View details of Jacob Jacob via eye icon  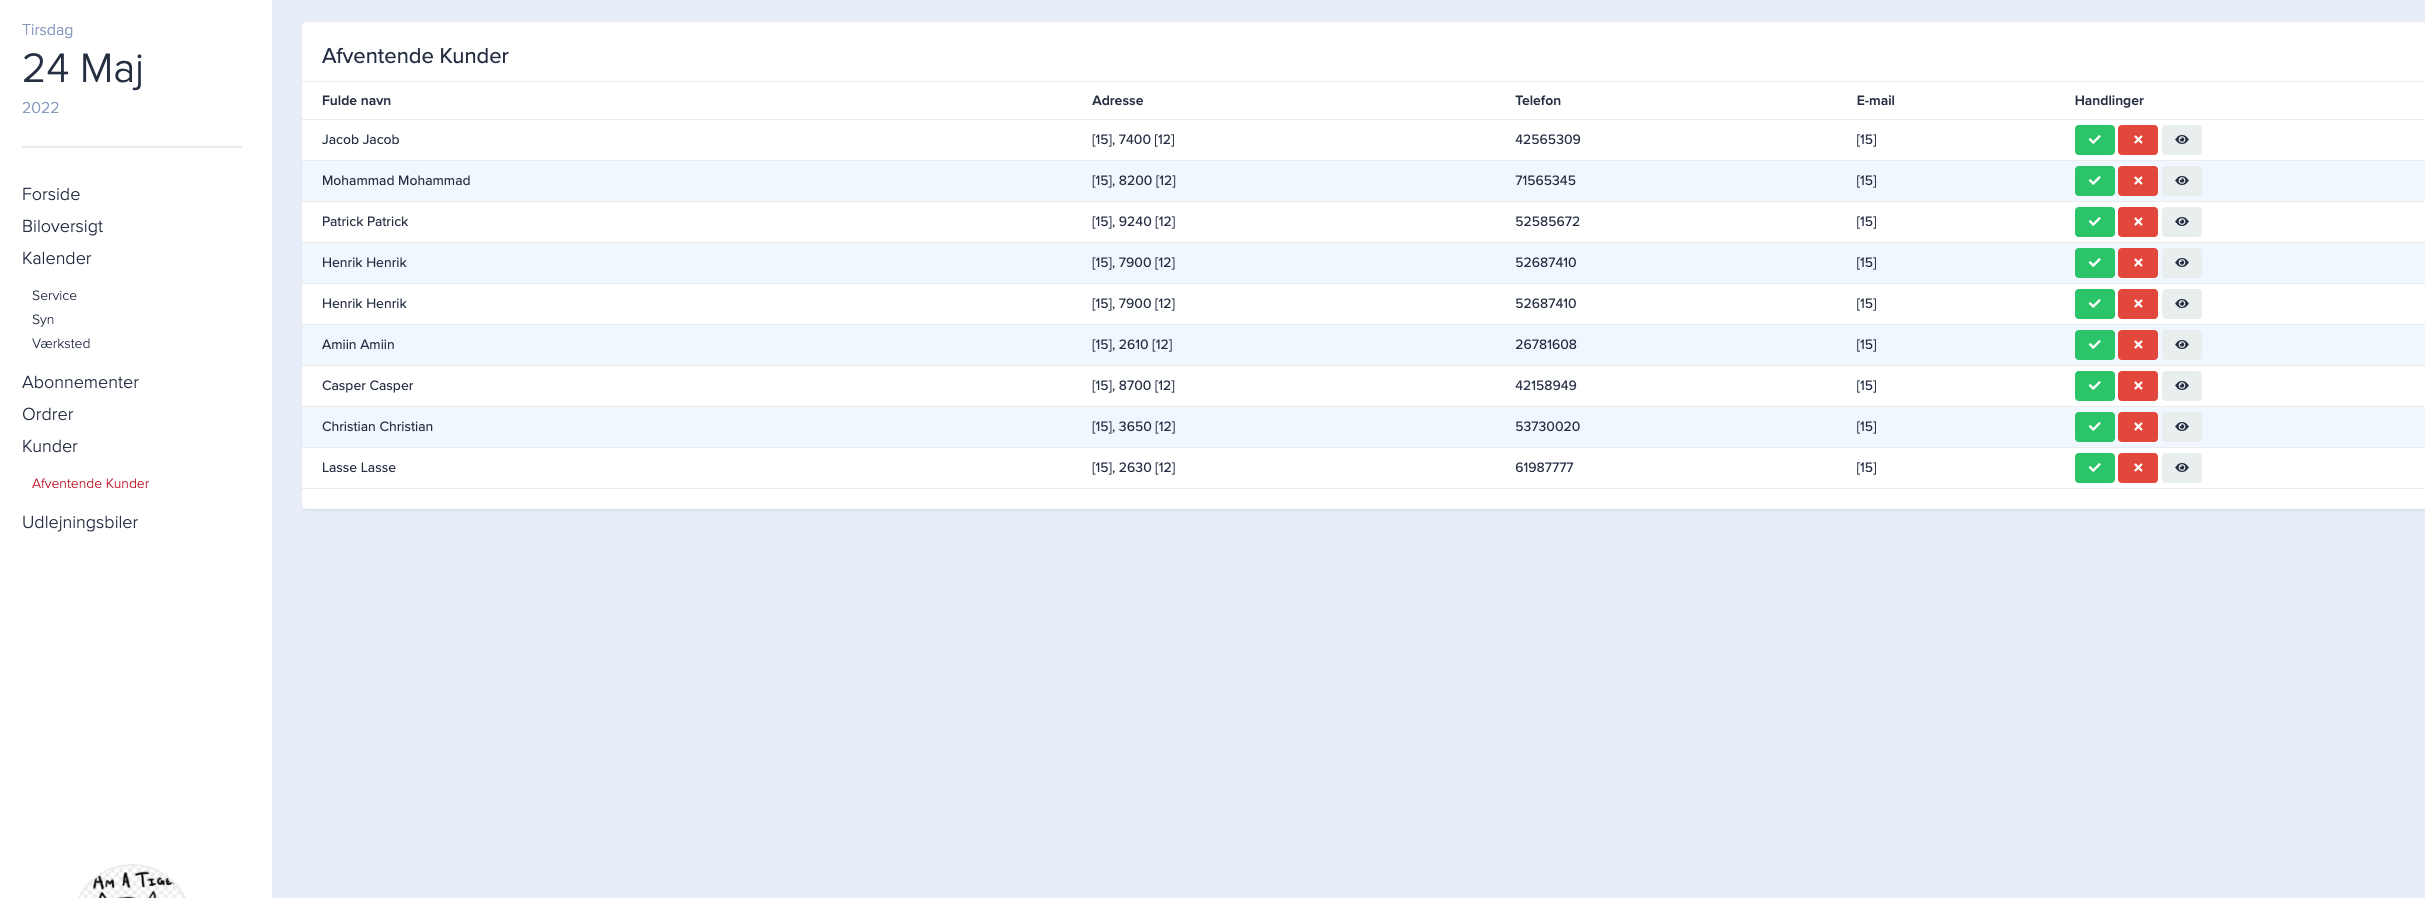click(2181, 140)
